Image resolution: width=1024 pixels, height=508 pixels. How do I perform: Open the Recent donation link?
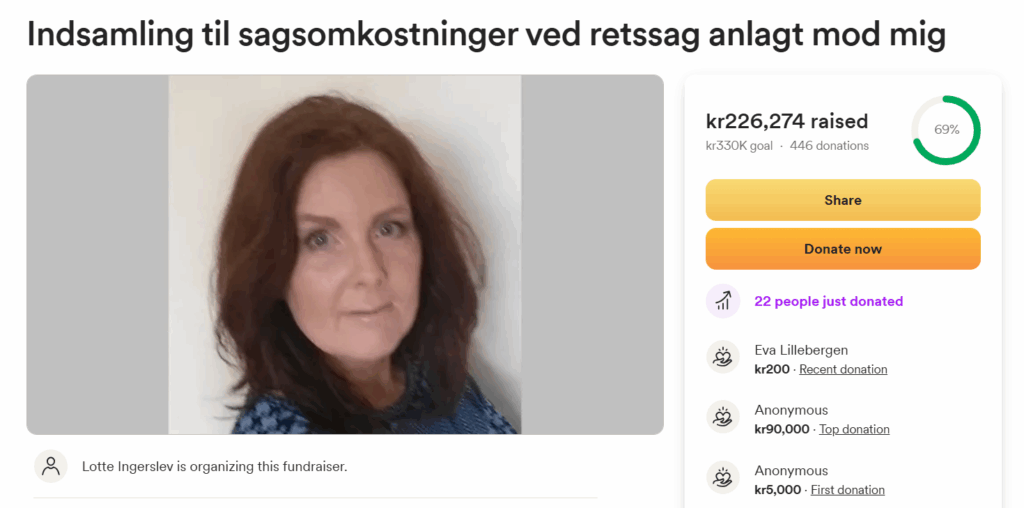pos(843,370)
